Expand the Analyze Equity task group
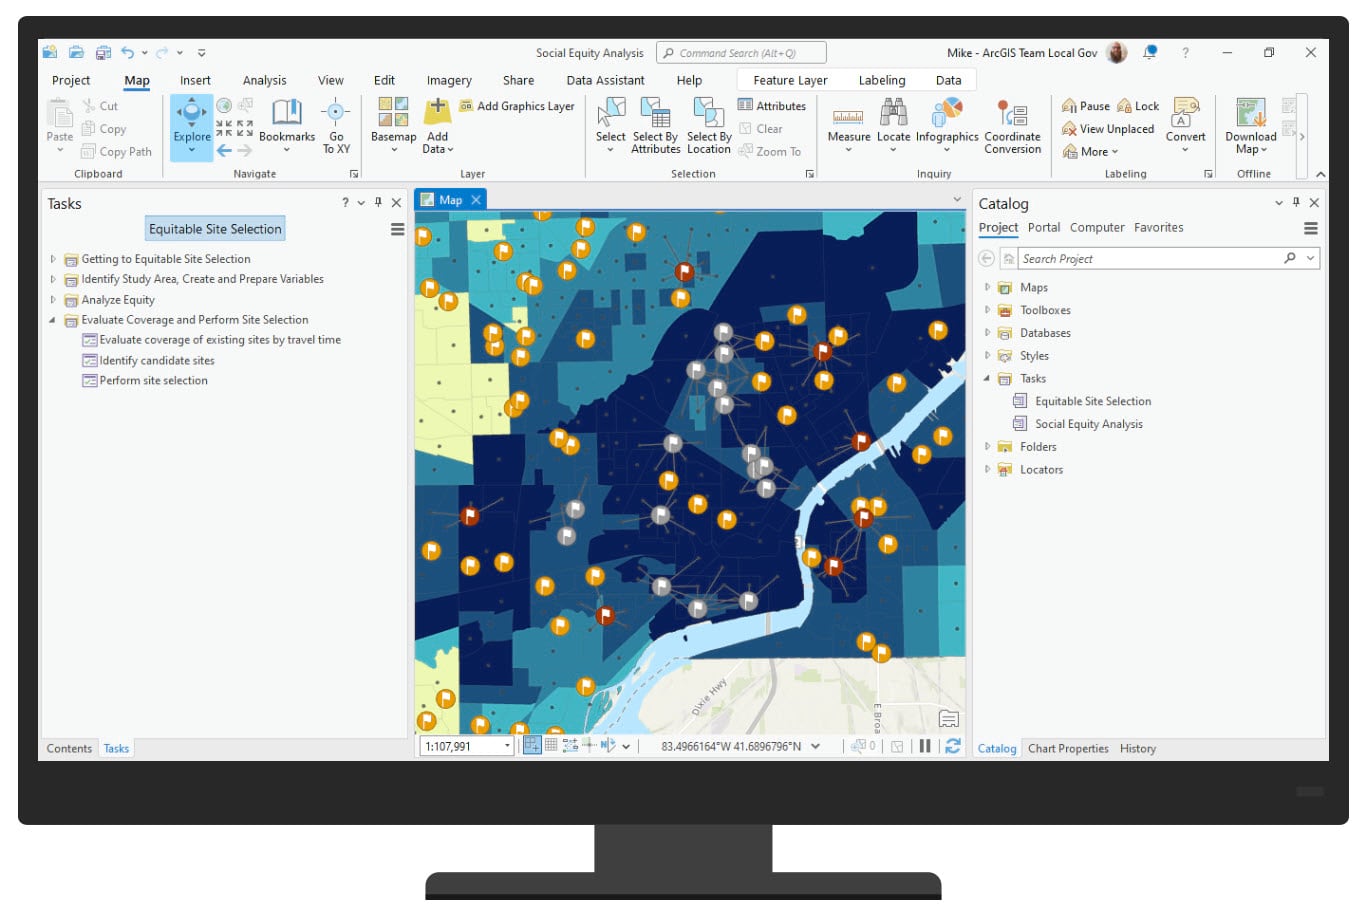Viewport: 1361px width, 911px height. [x=53, y=299]
